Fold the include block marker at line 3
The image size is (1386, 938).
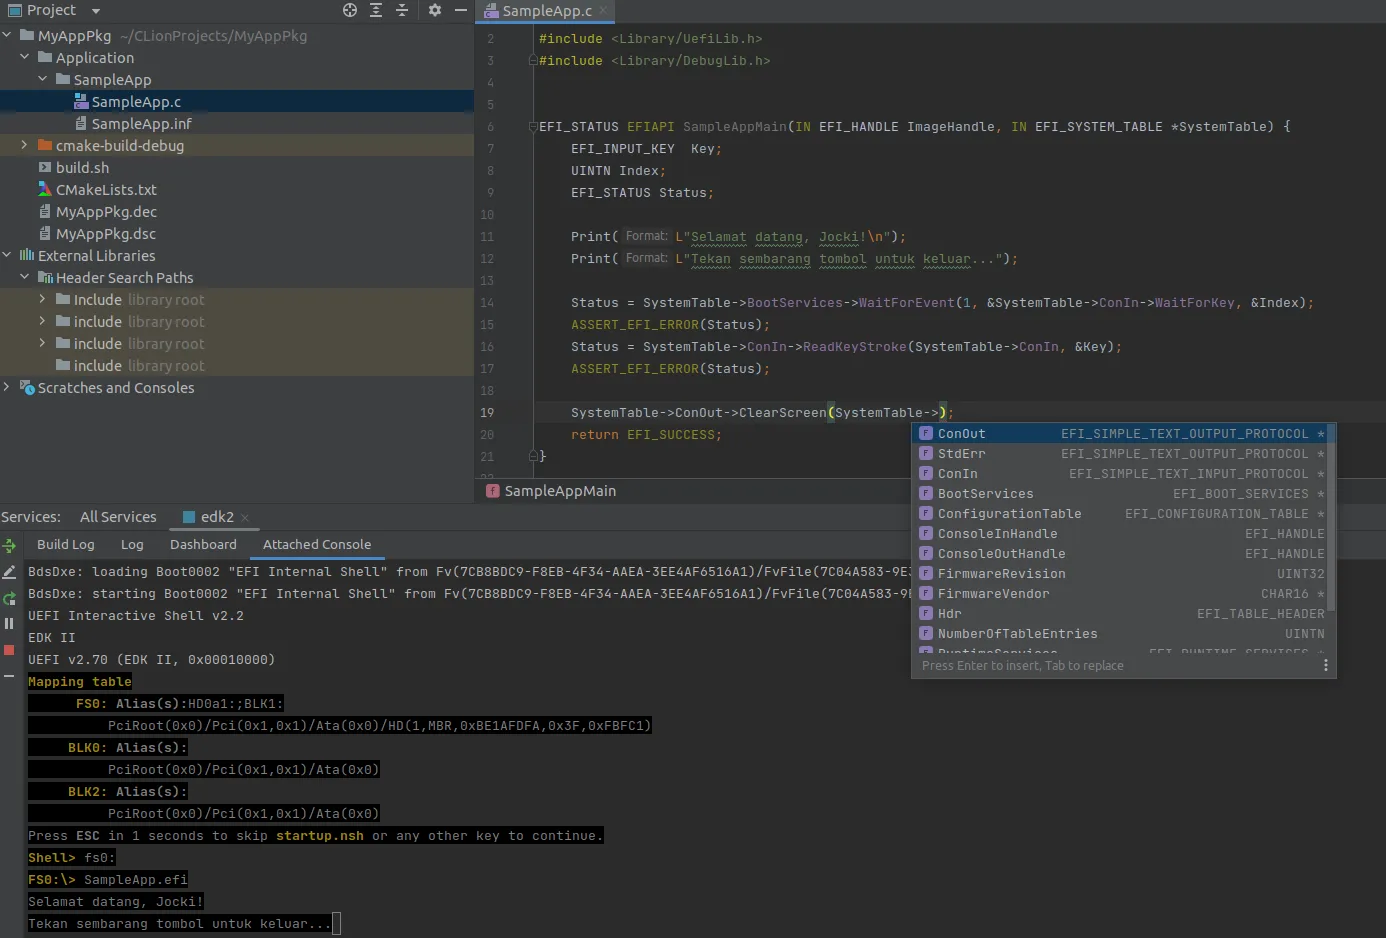click(x=533, y=61)
